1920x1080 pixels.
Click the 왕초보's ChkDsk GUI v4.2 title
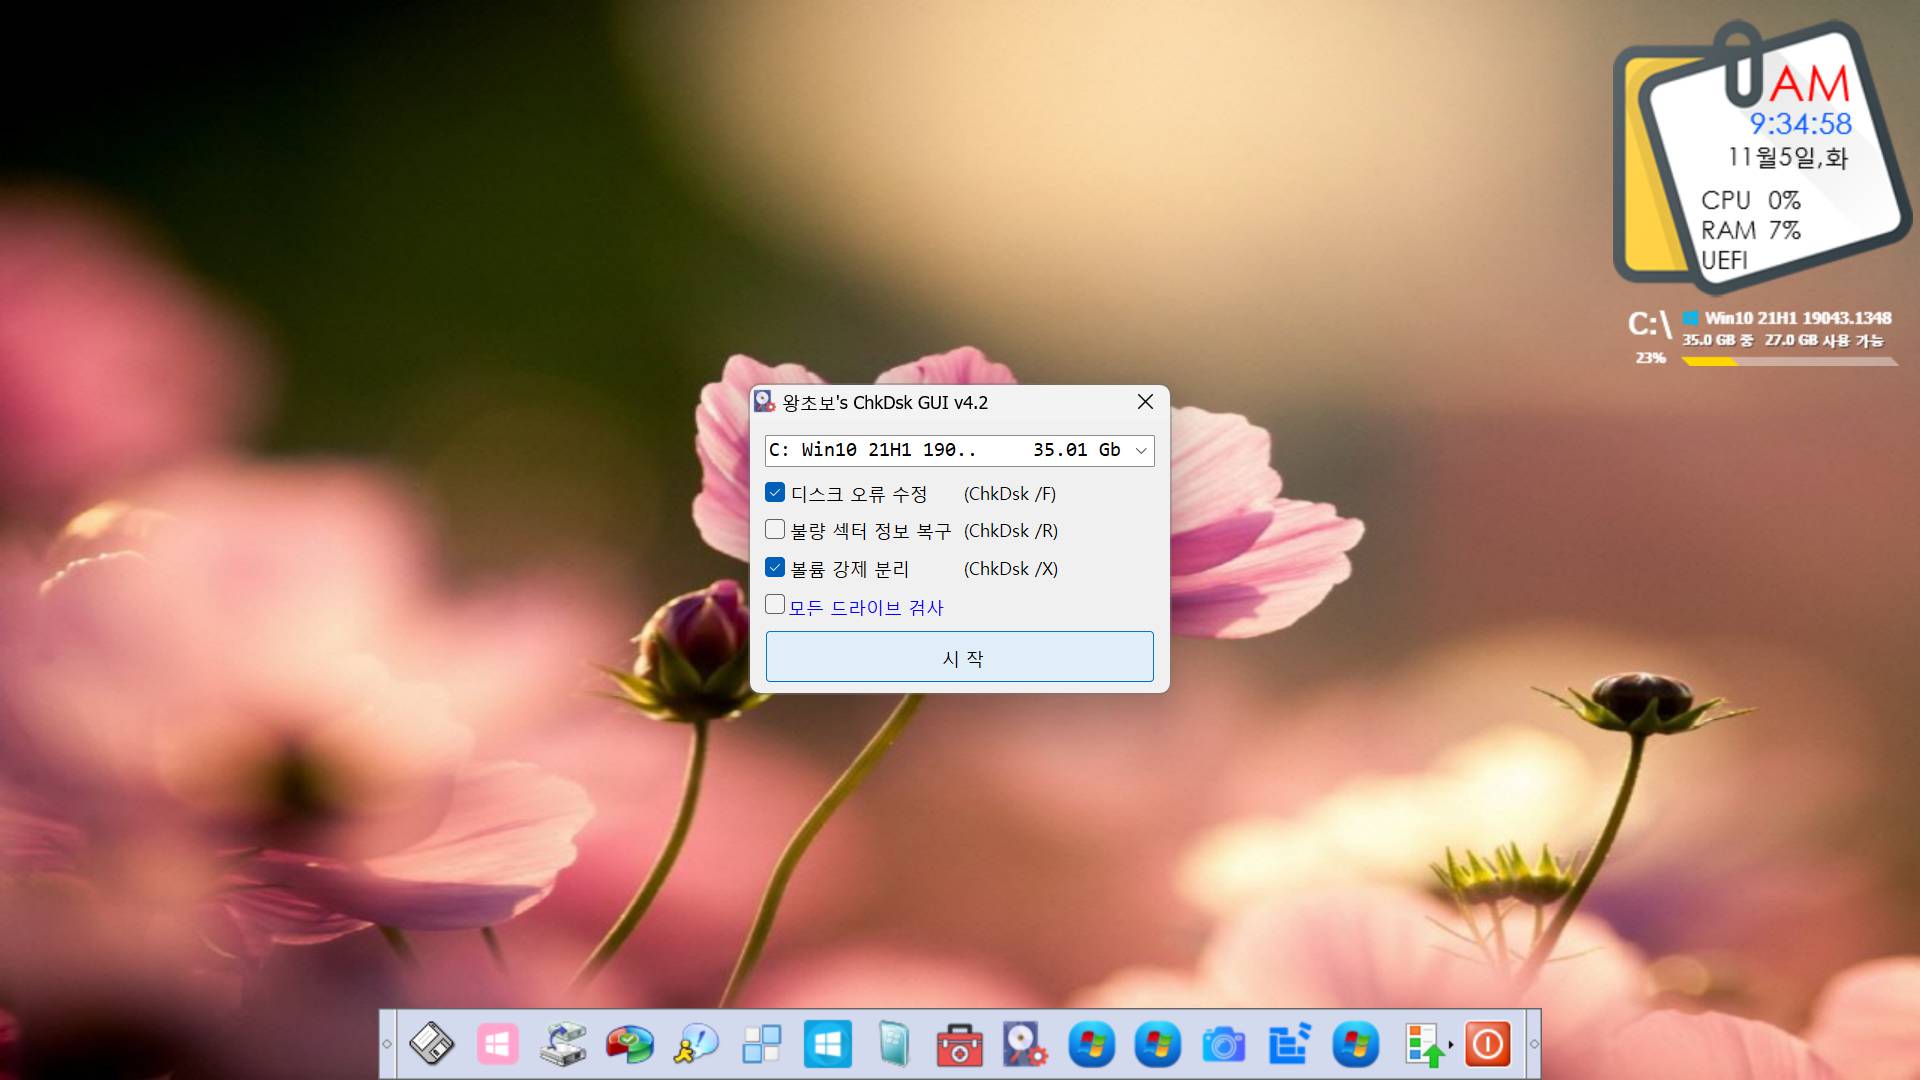[885, 403]
